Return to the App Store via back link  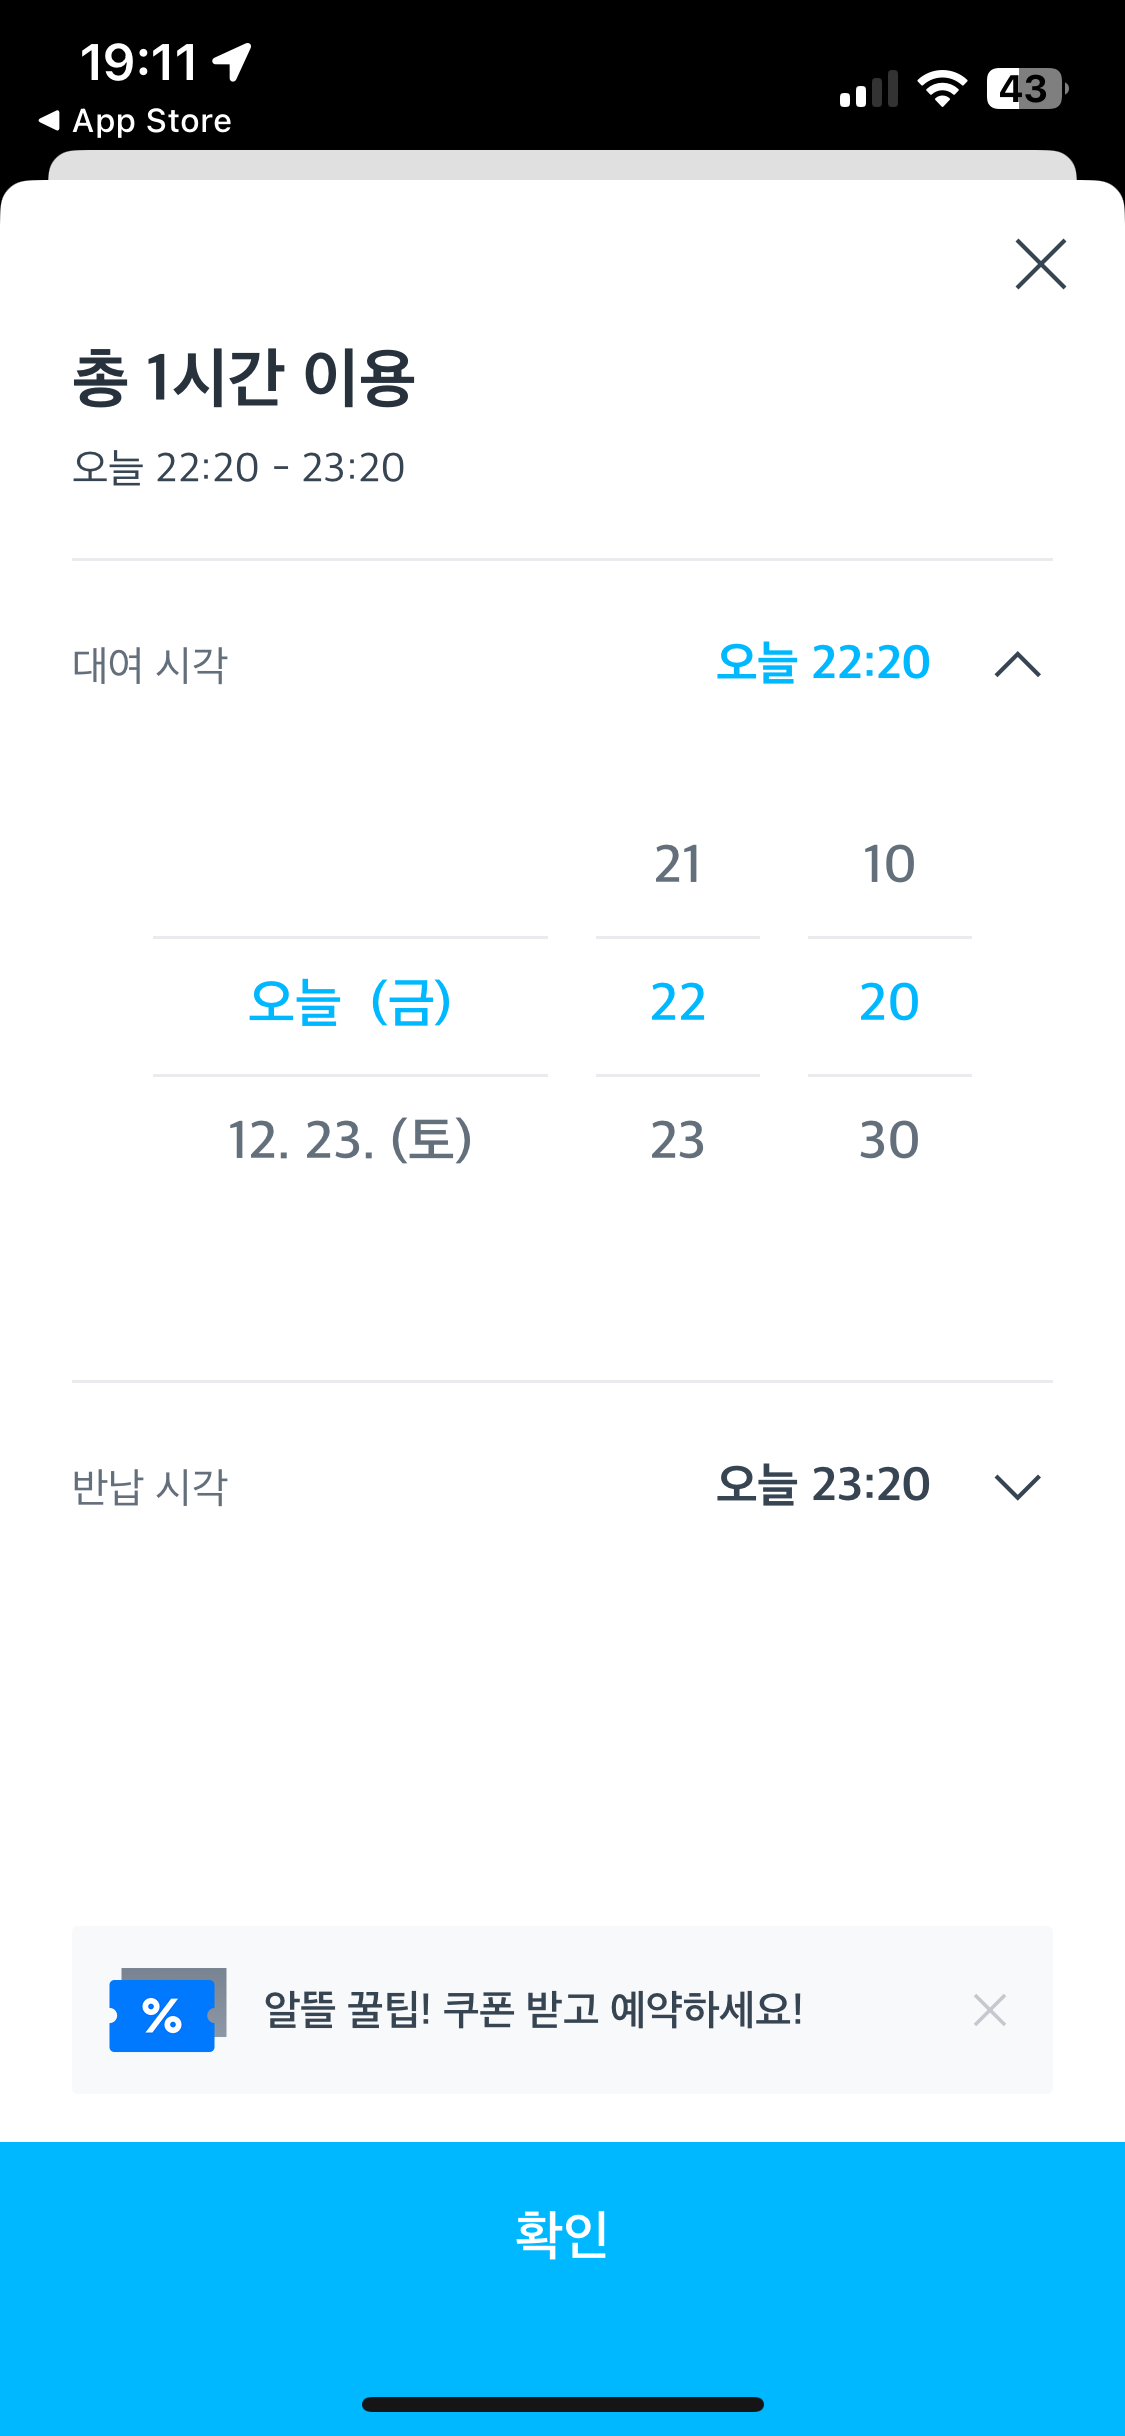click(135, 120)
